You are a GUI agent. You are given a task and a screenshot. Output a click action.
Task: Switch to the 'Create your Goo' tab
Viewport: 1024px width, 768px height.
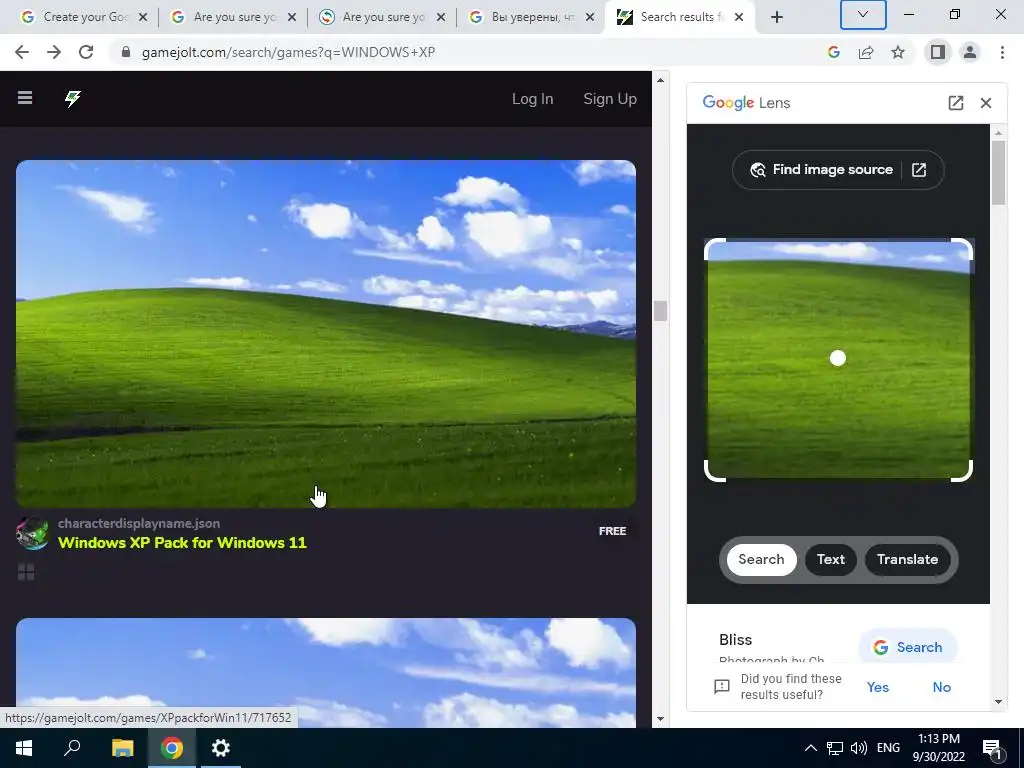[84, 17]
